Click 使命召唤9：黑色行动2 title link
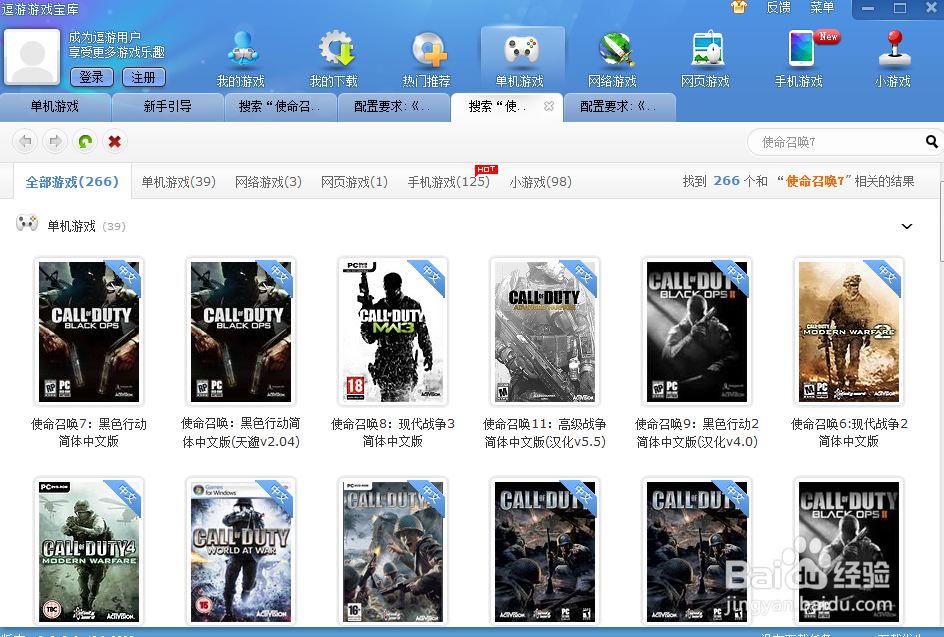This screenshot has height=637, width=944. pos(697,433)
